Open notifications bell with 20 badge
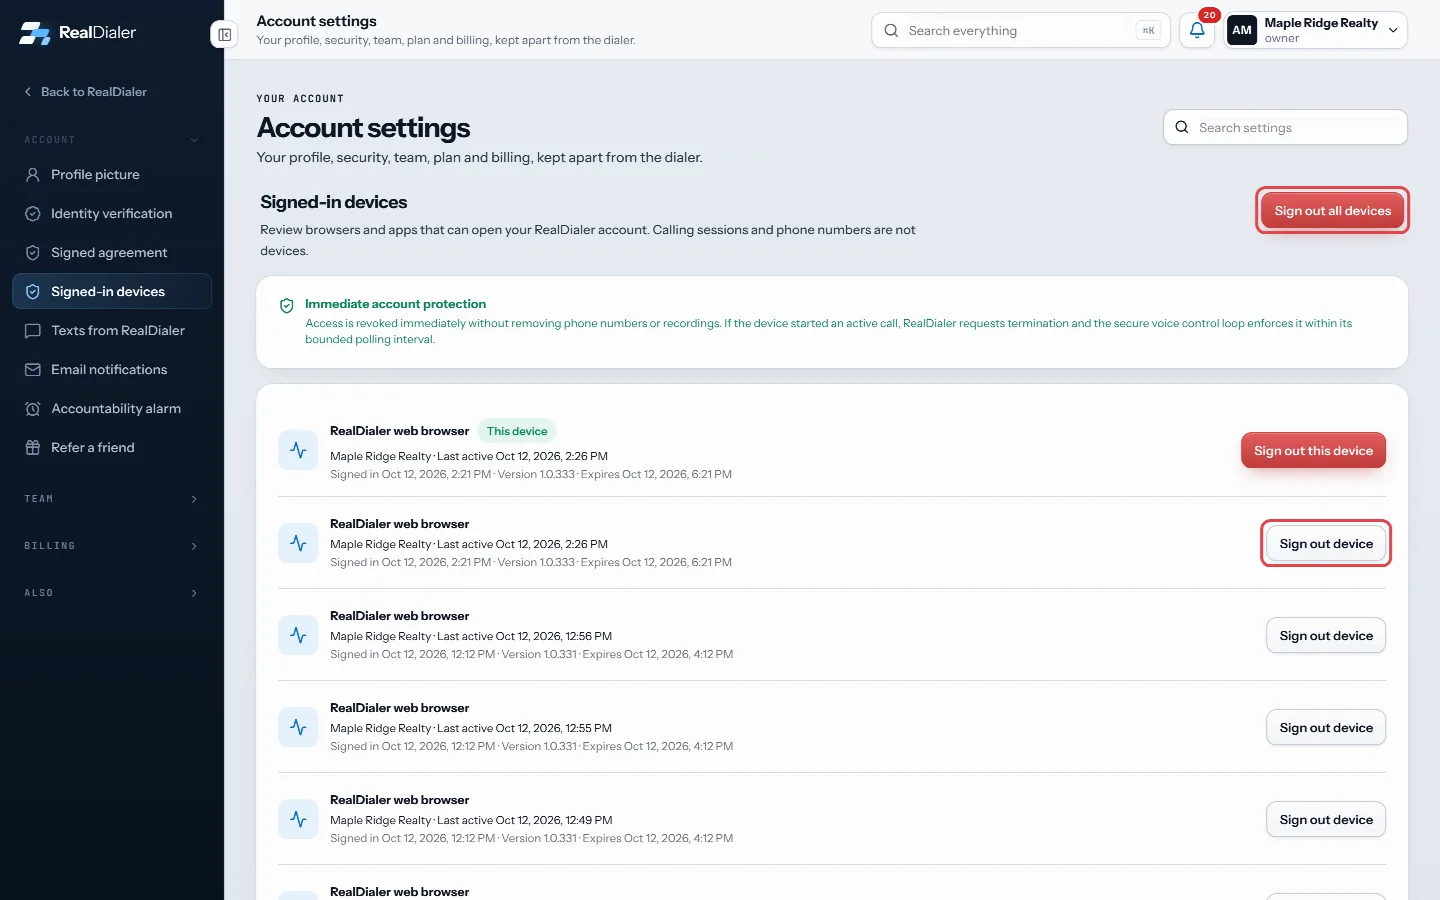This screenshot has height=900, width=1440. (1197, 30)
